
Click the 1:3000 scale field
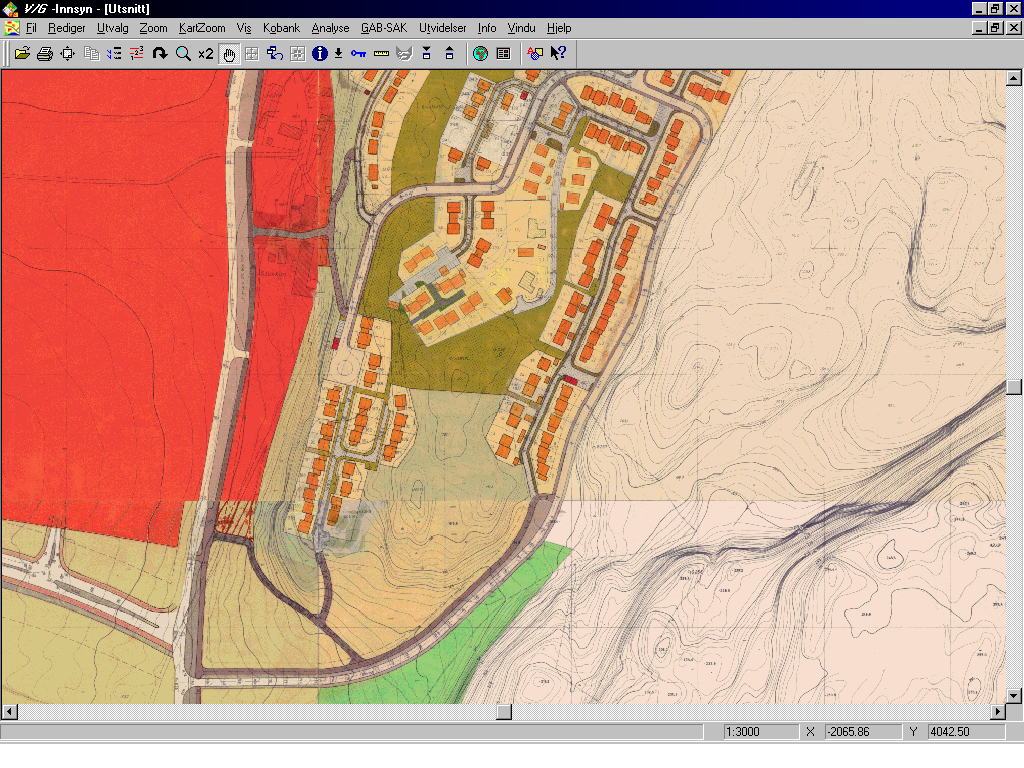point(761,732)
